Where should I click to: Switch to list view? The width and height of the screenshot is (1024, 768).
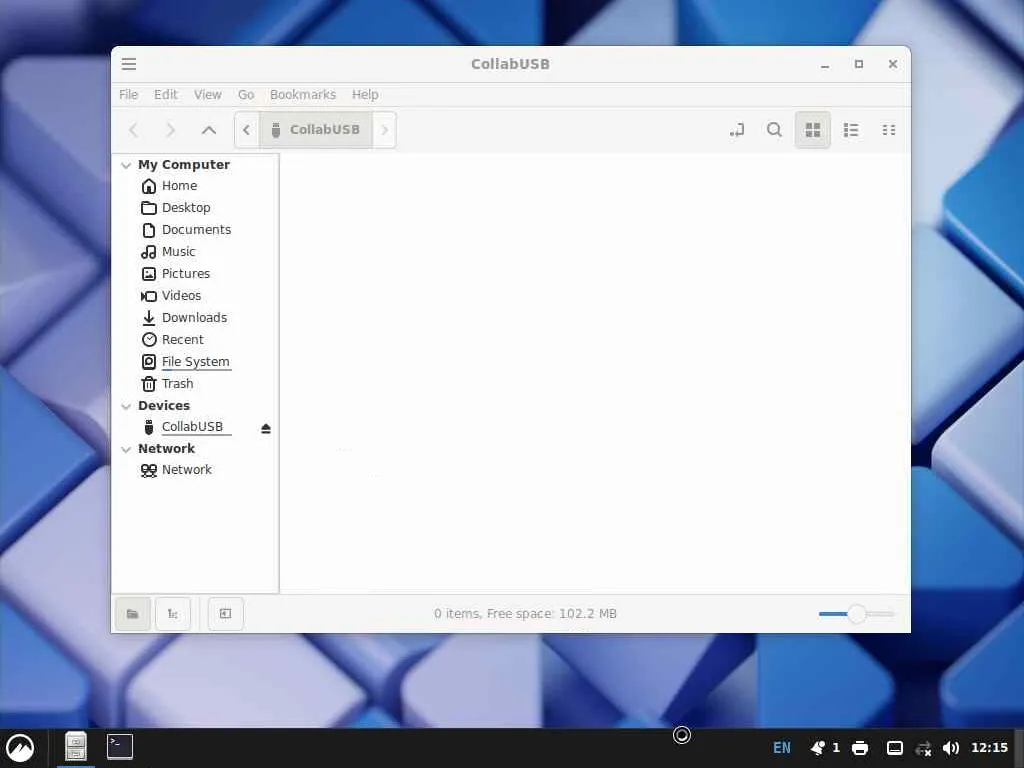coord(850,130)
